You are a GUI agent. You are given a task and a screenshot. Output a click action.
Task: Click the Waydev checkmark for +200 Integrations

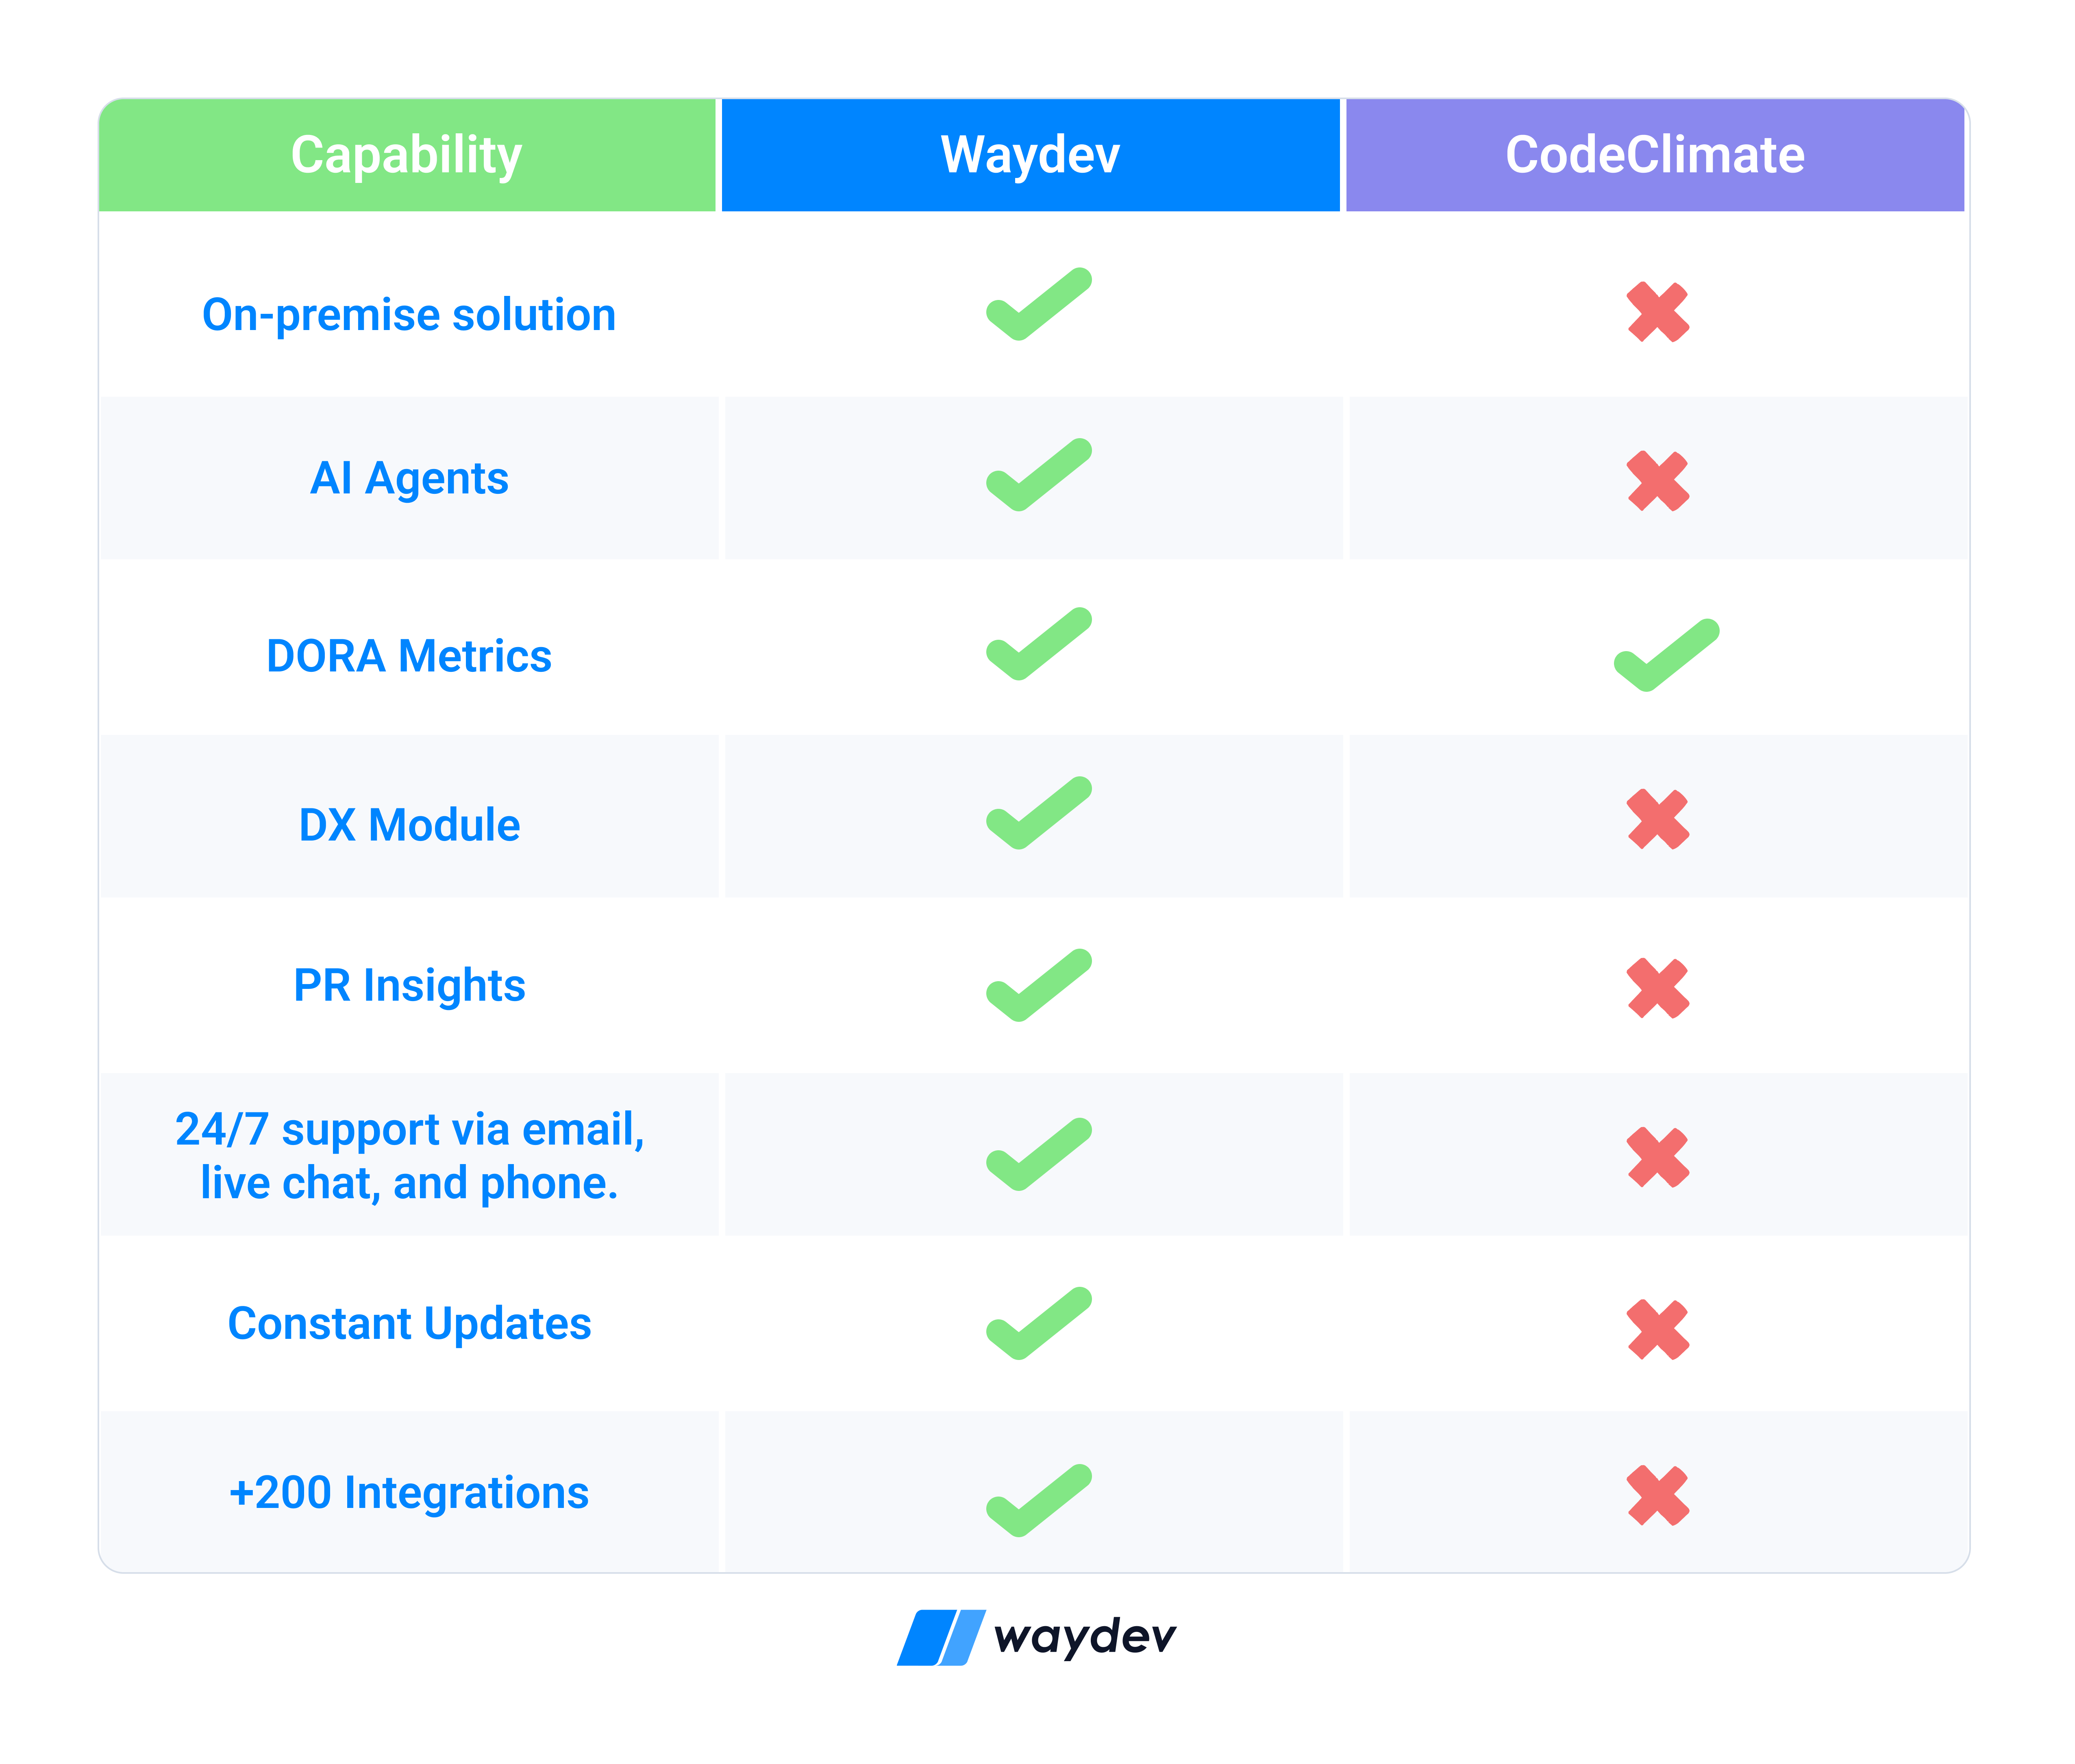point(1038,1499)
